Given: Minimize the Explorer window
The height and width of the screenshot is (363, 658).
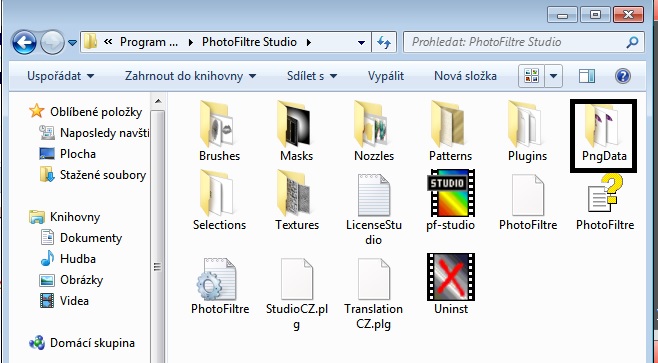Looking at the screenshot, I should [562, 15].
